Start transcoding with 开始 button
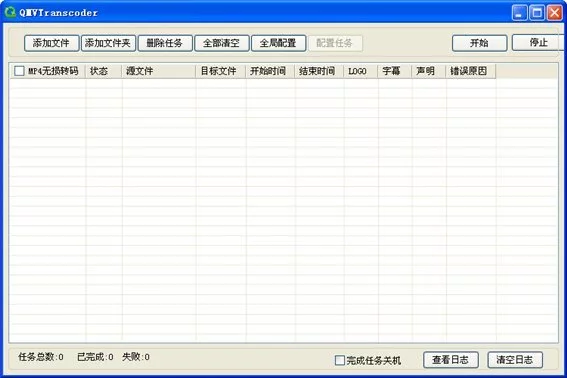Screen dimensions: 567x378 pos(479,43)
